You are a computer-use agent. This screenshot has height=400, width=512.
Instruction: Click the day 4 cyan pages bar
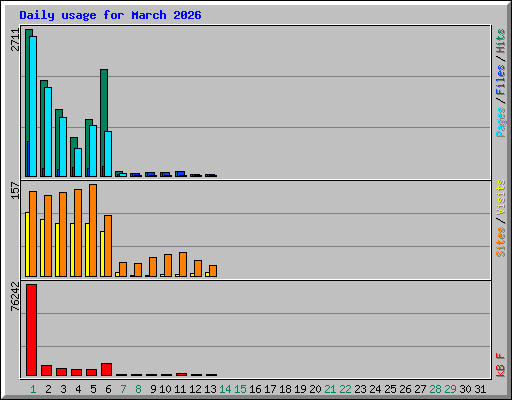point(78,162)
